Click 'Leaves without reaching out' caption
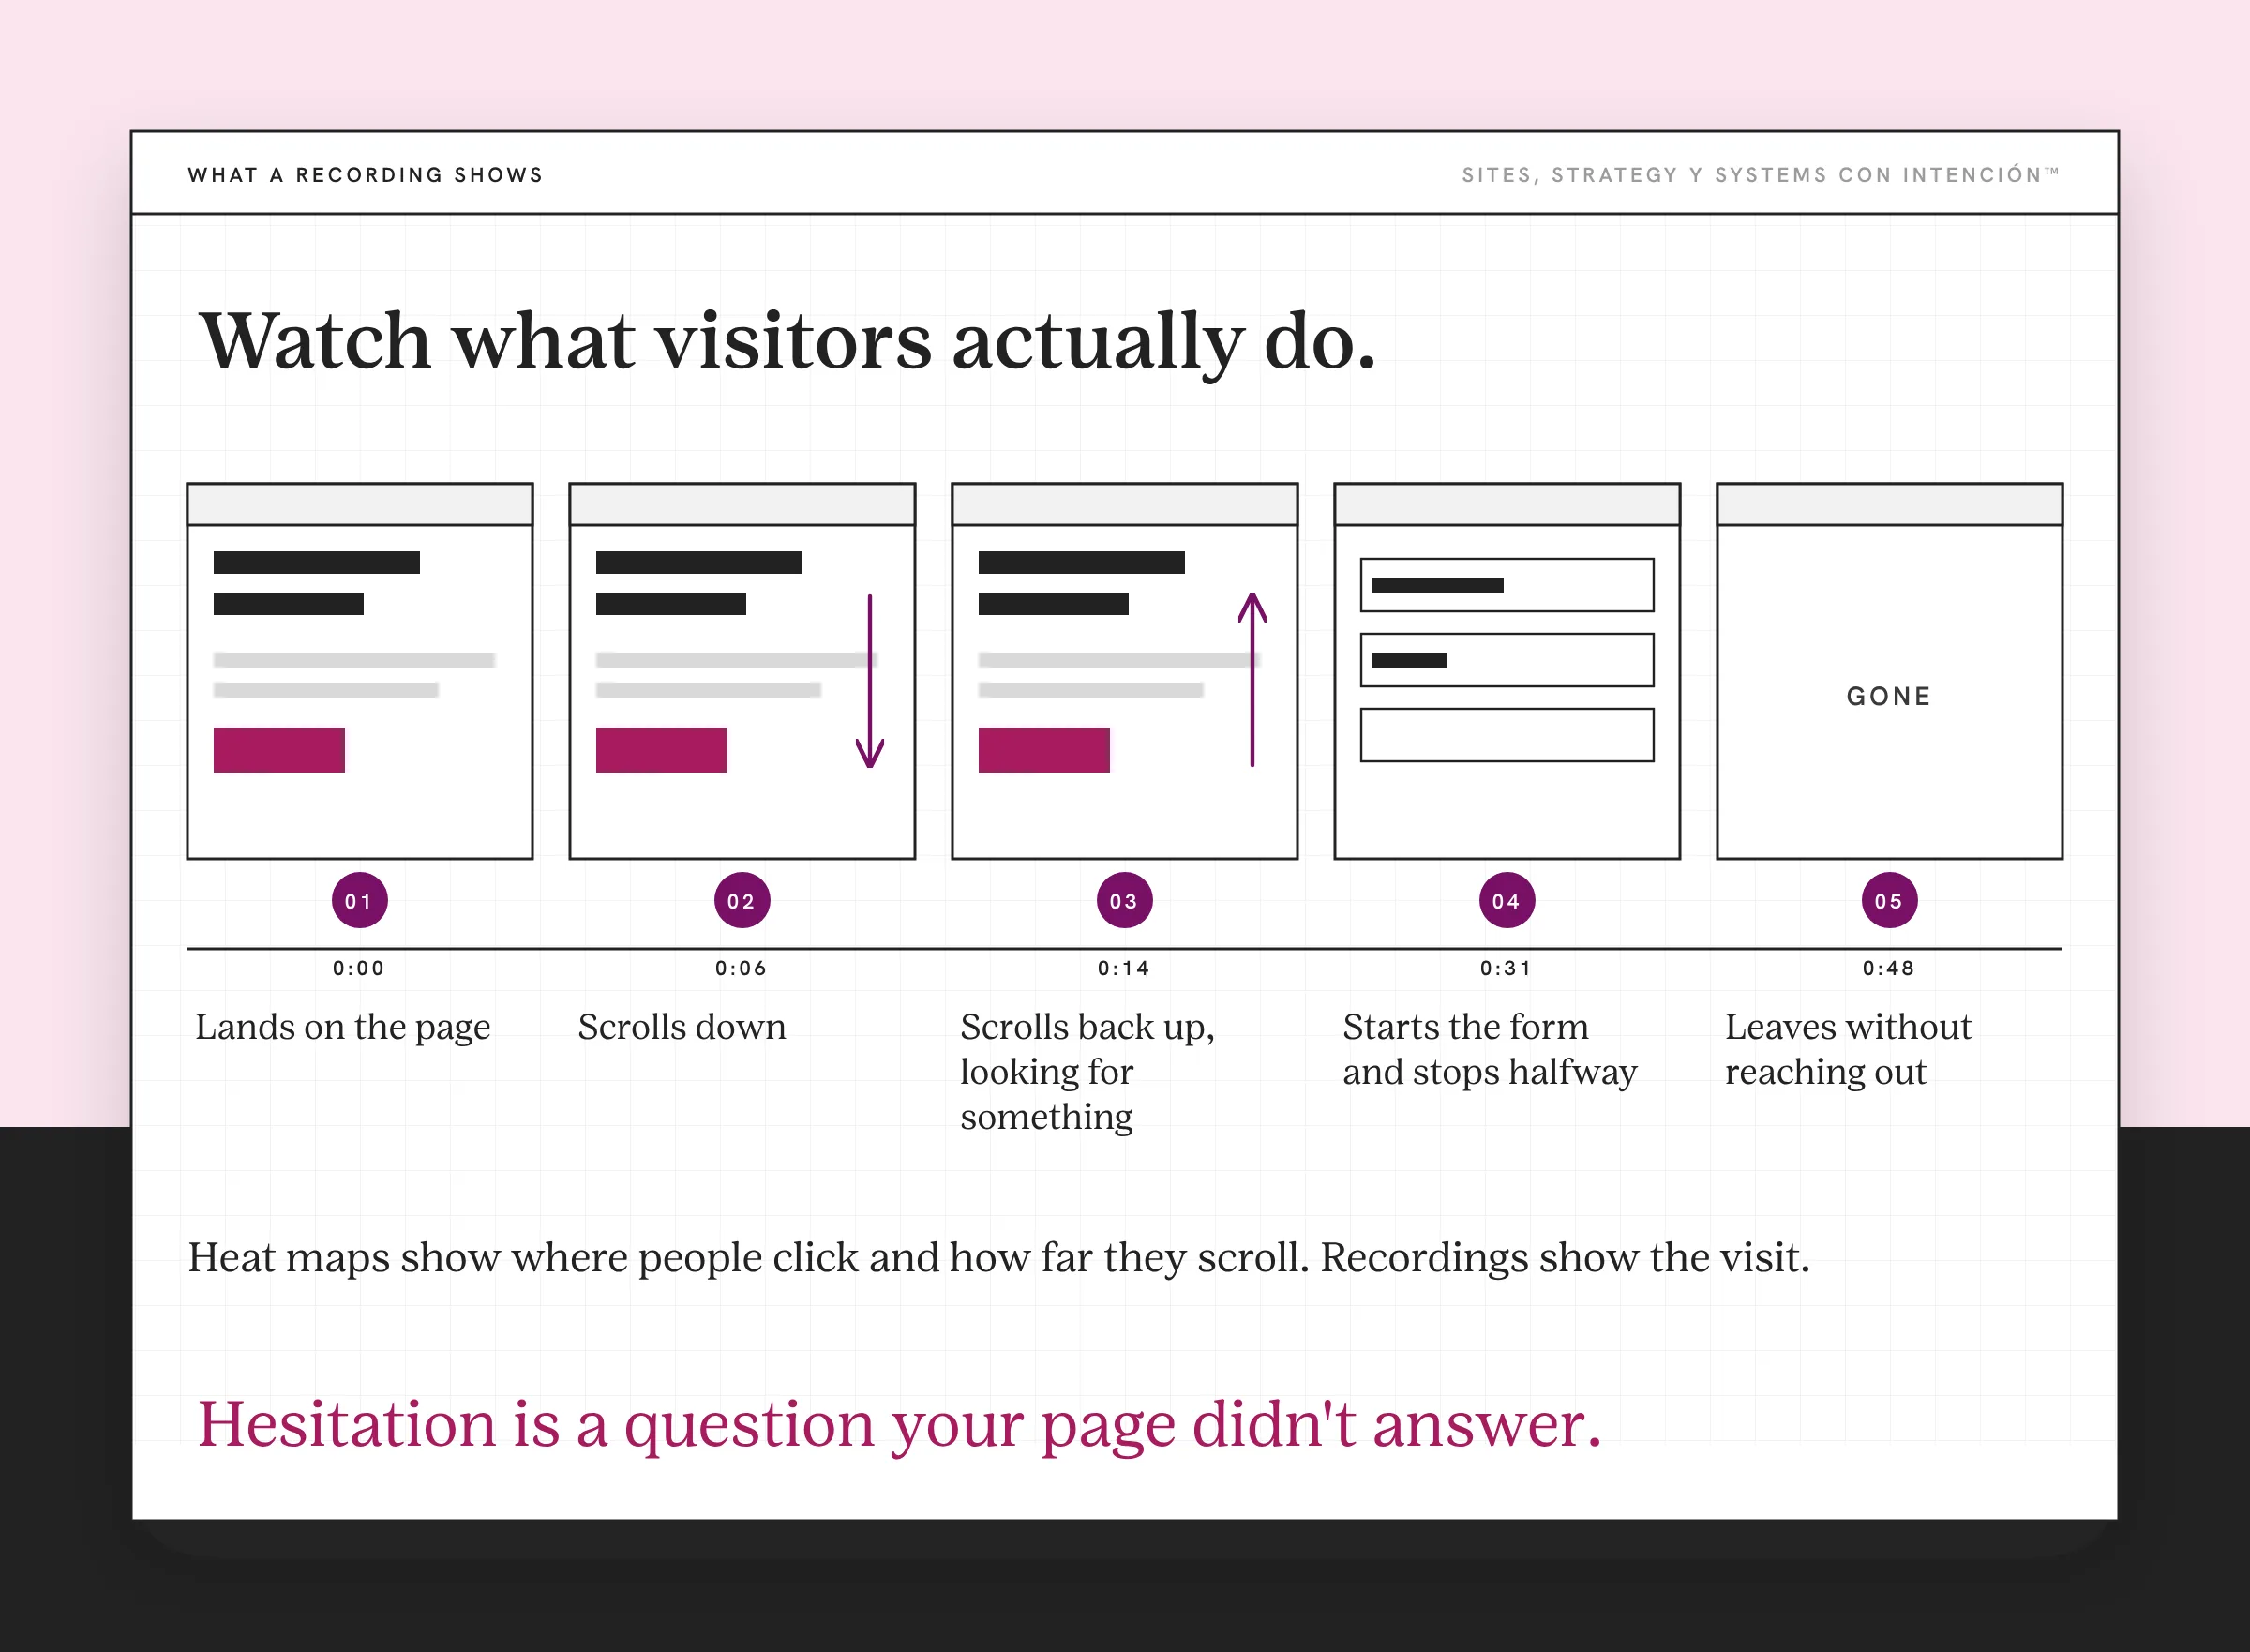The width and height of the screenshot is (2250, 1652). point(1848,1050)
